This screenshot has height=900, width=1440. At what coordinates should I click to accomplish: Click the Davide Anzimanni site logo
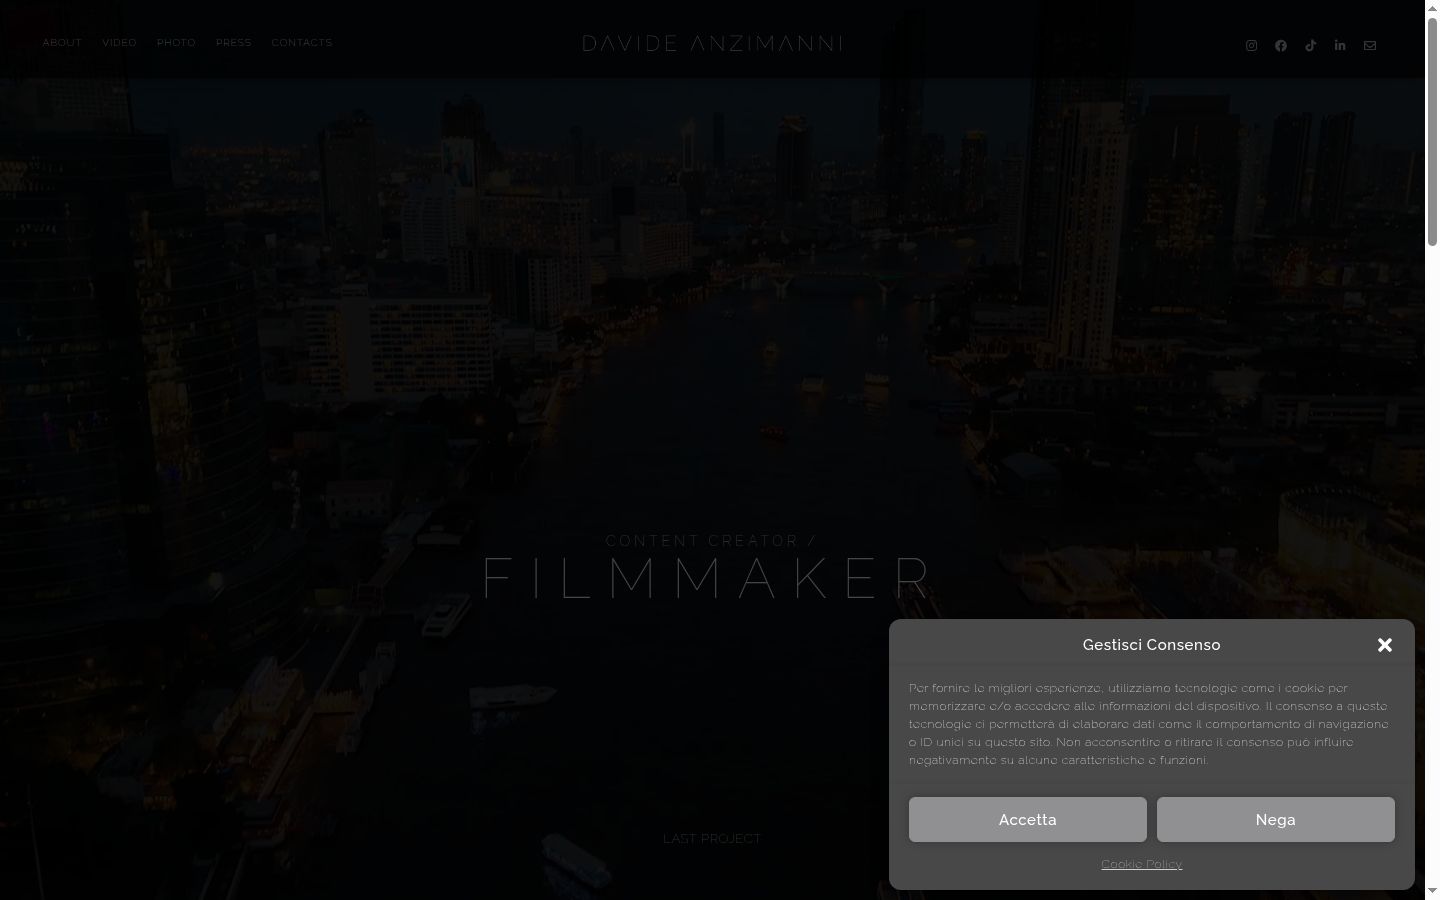(x=712, y=43)
